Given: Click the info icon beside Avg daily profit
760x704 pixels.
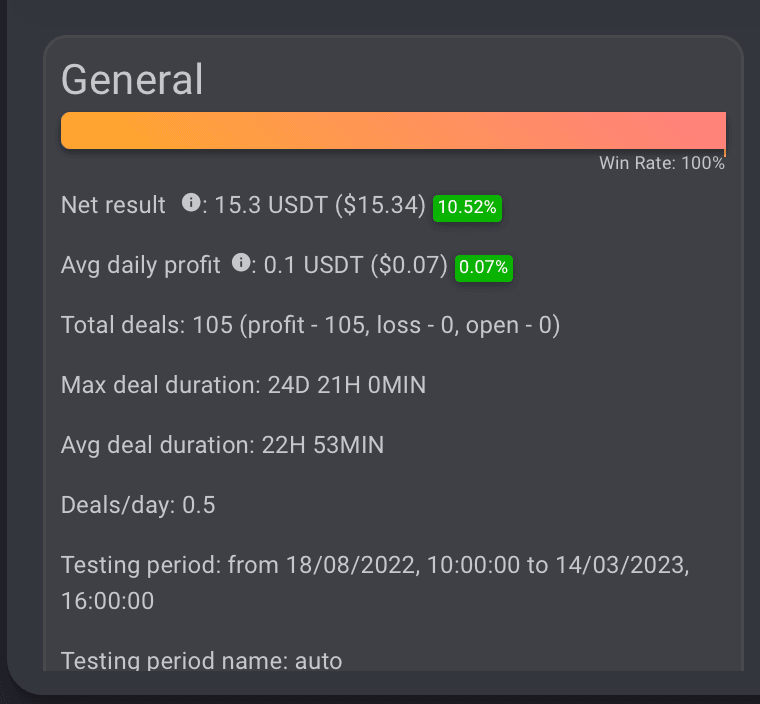Looking at the screenshot, I should pos(240,263).
